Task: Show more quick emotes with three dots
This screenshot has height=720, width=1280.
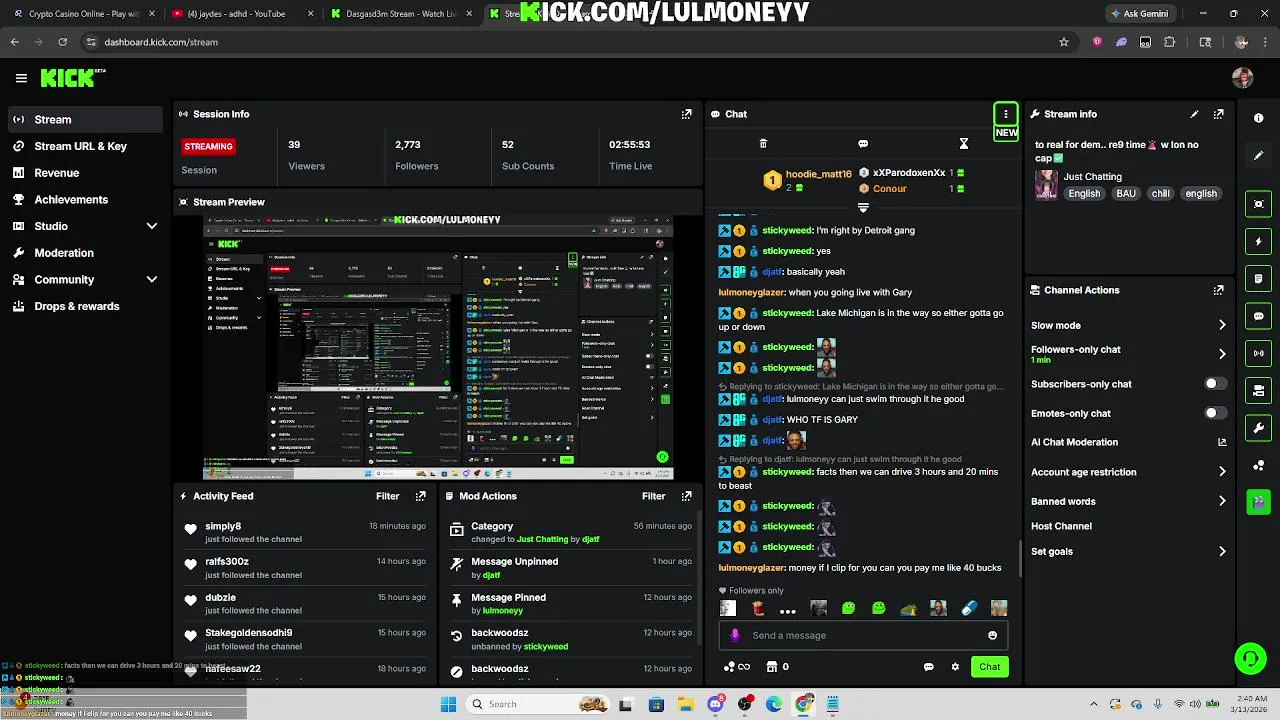Action: 788,610
